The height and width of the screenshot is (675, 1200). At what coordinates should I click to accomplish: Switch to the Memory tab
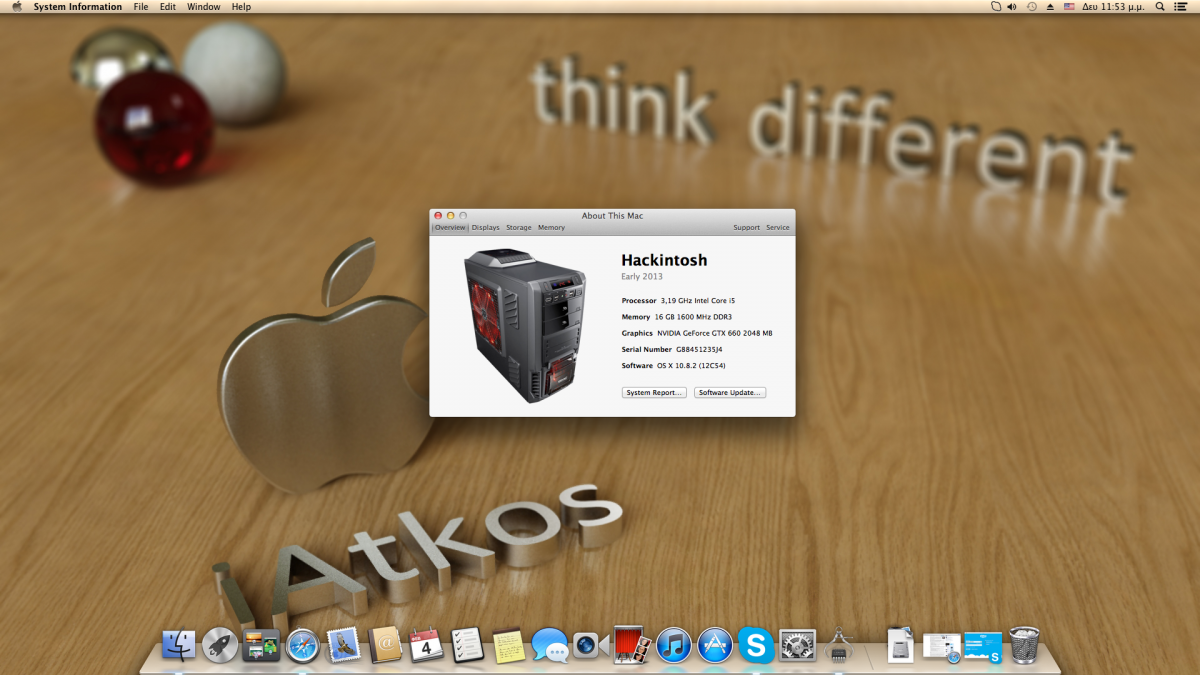tap(551, 228)
